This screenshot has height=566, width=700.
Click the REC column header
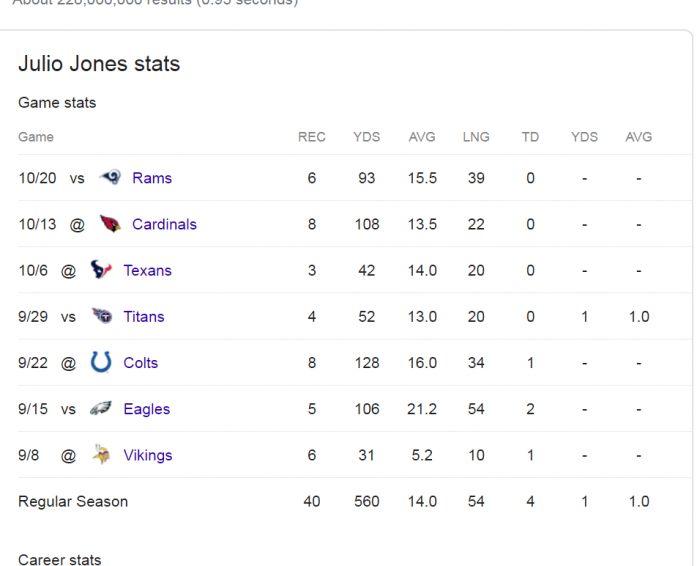coord(312,137)
